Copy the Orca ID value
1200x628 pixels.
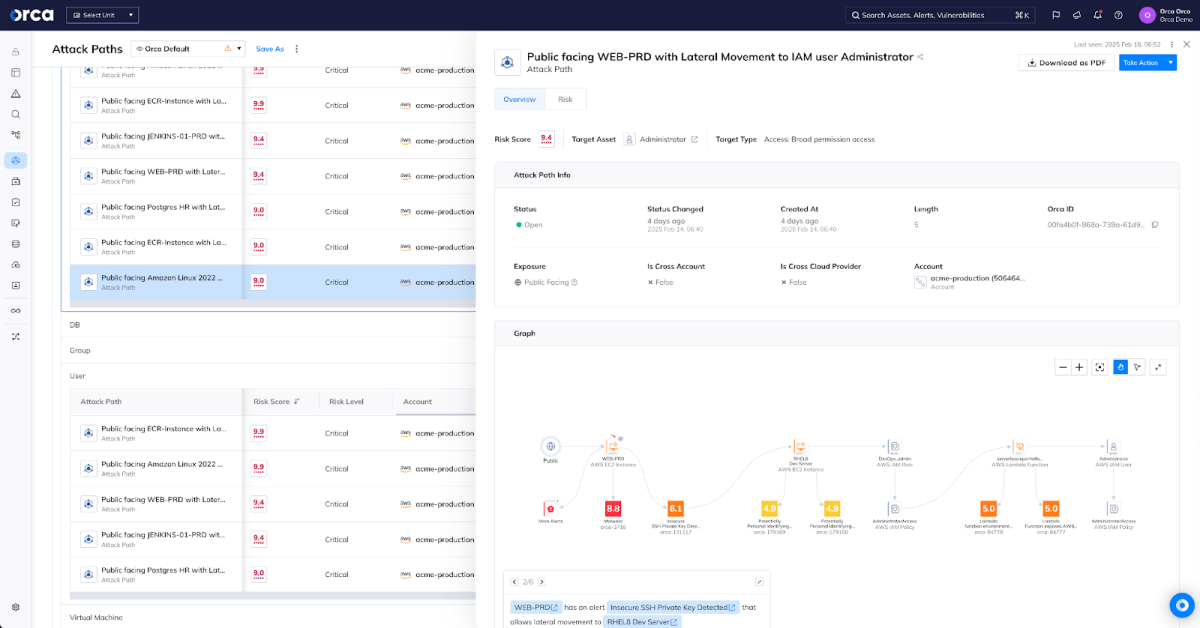tap(1155, 225)
